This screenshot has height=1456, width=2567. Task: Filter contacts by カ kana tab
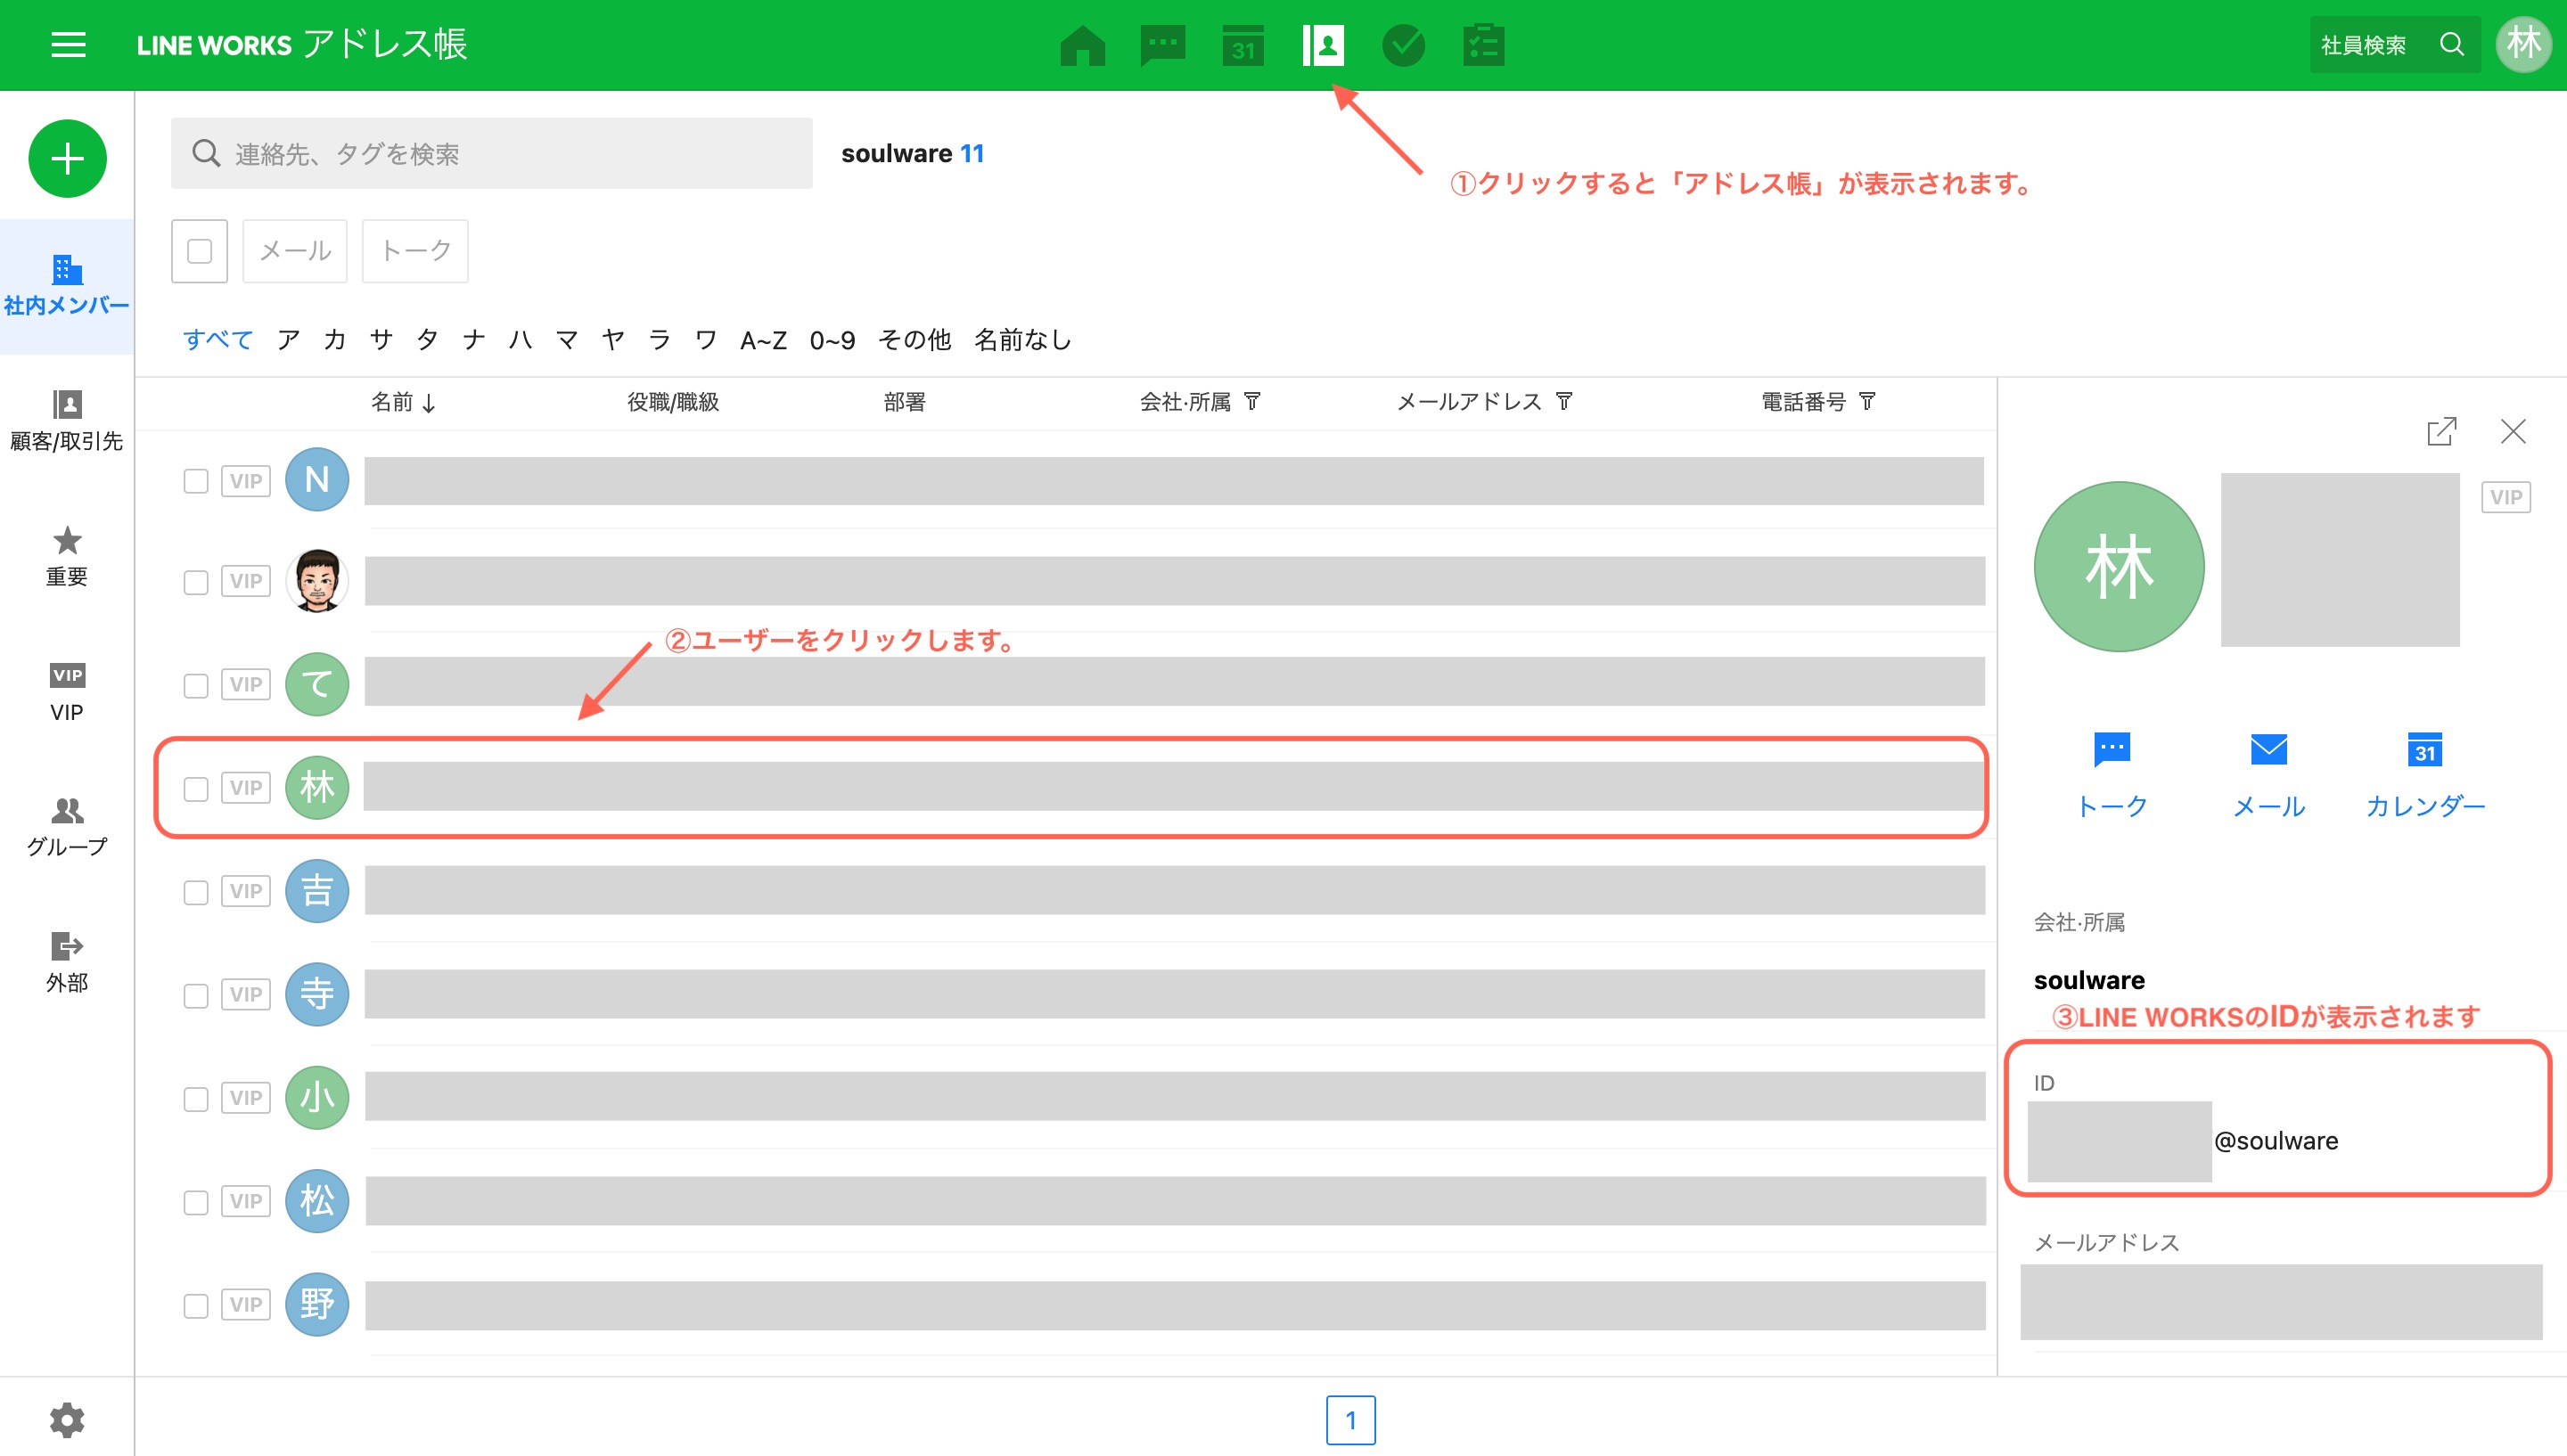[334, 340]
